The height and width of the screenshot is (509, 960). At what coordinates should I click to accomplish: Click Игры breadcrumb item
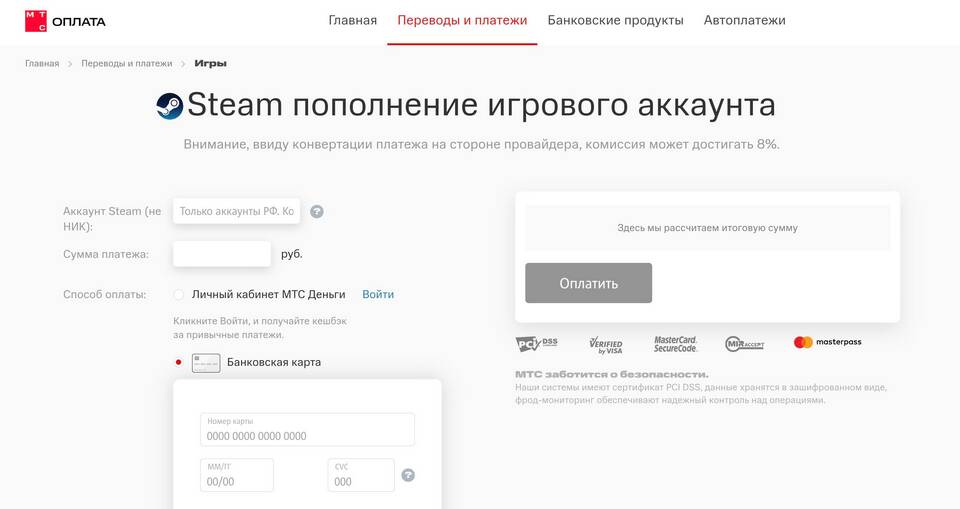[211, 63]
